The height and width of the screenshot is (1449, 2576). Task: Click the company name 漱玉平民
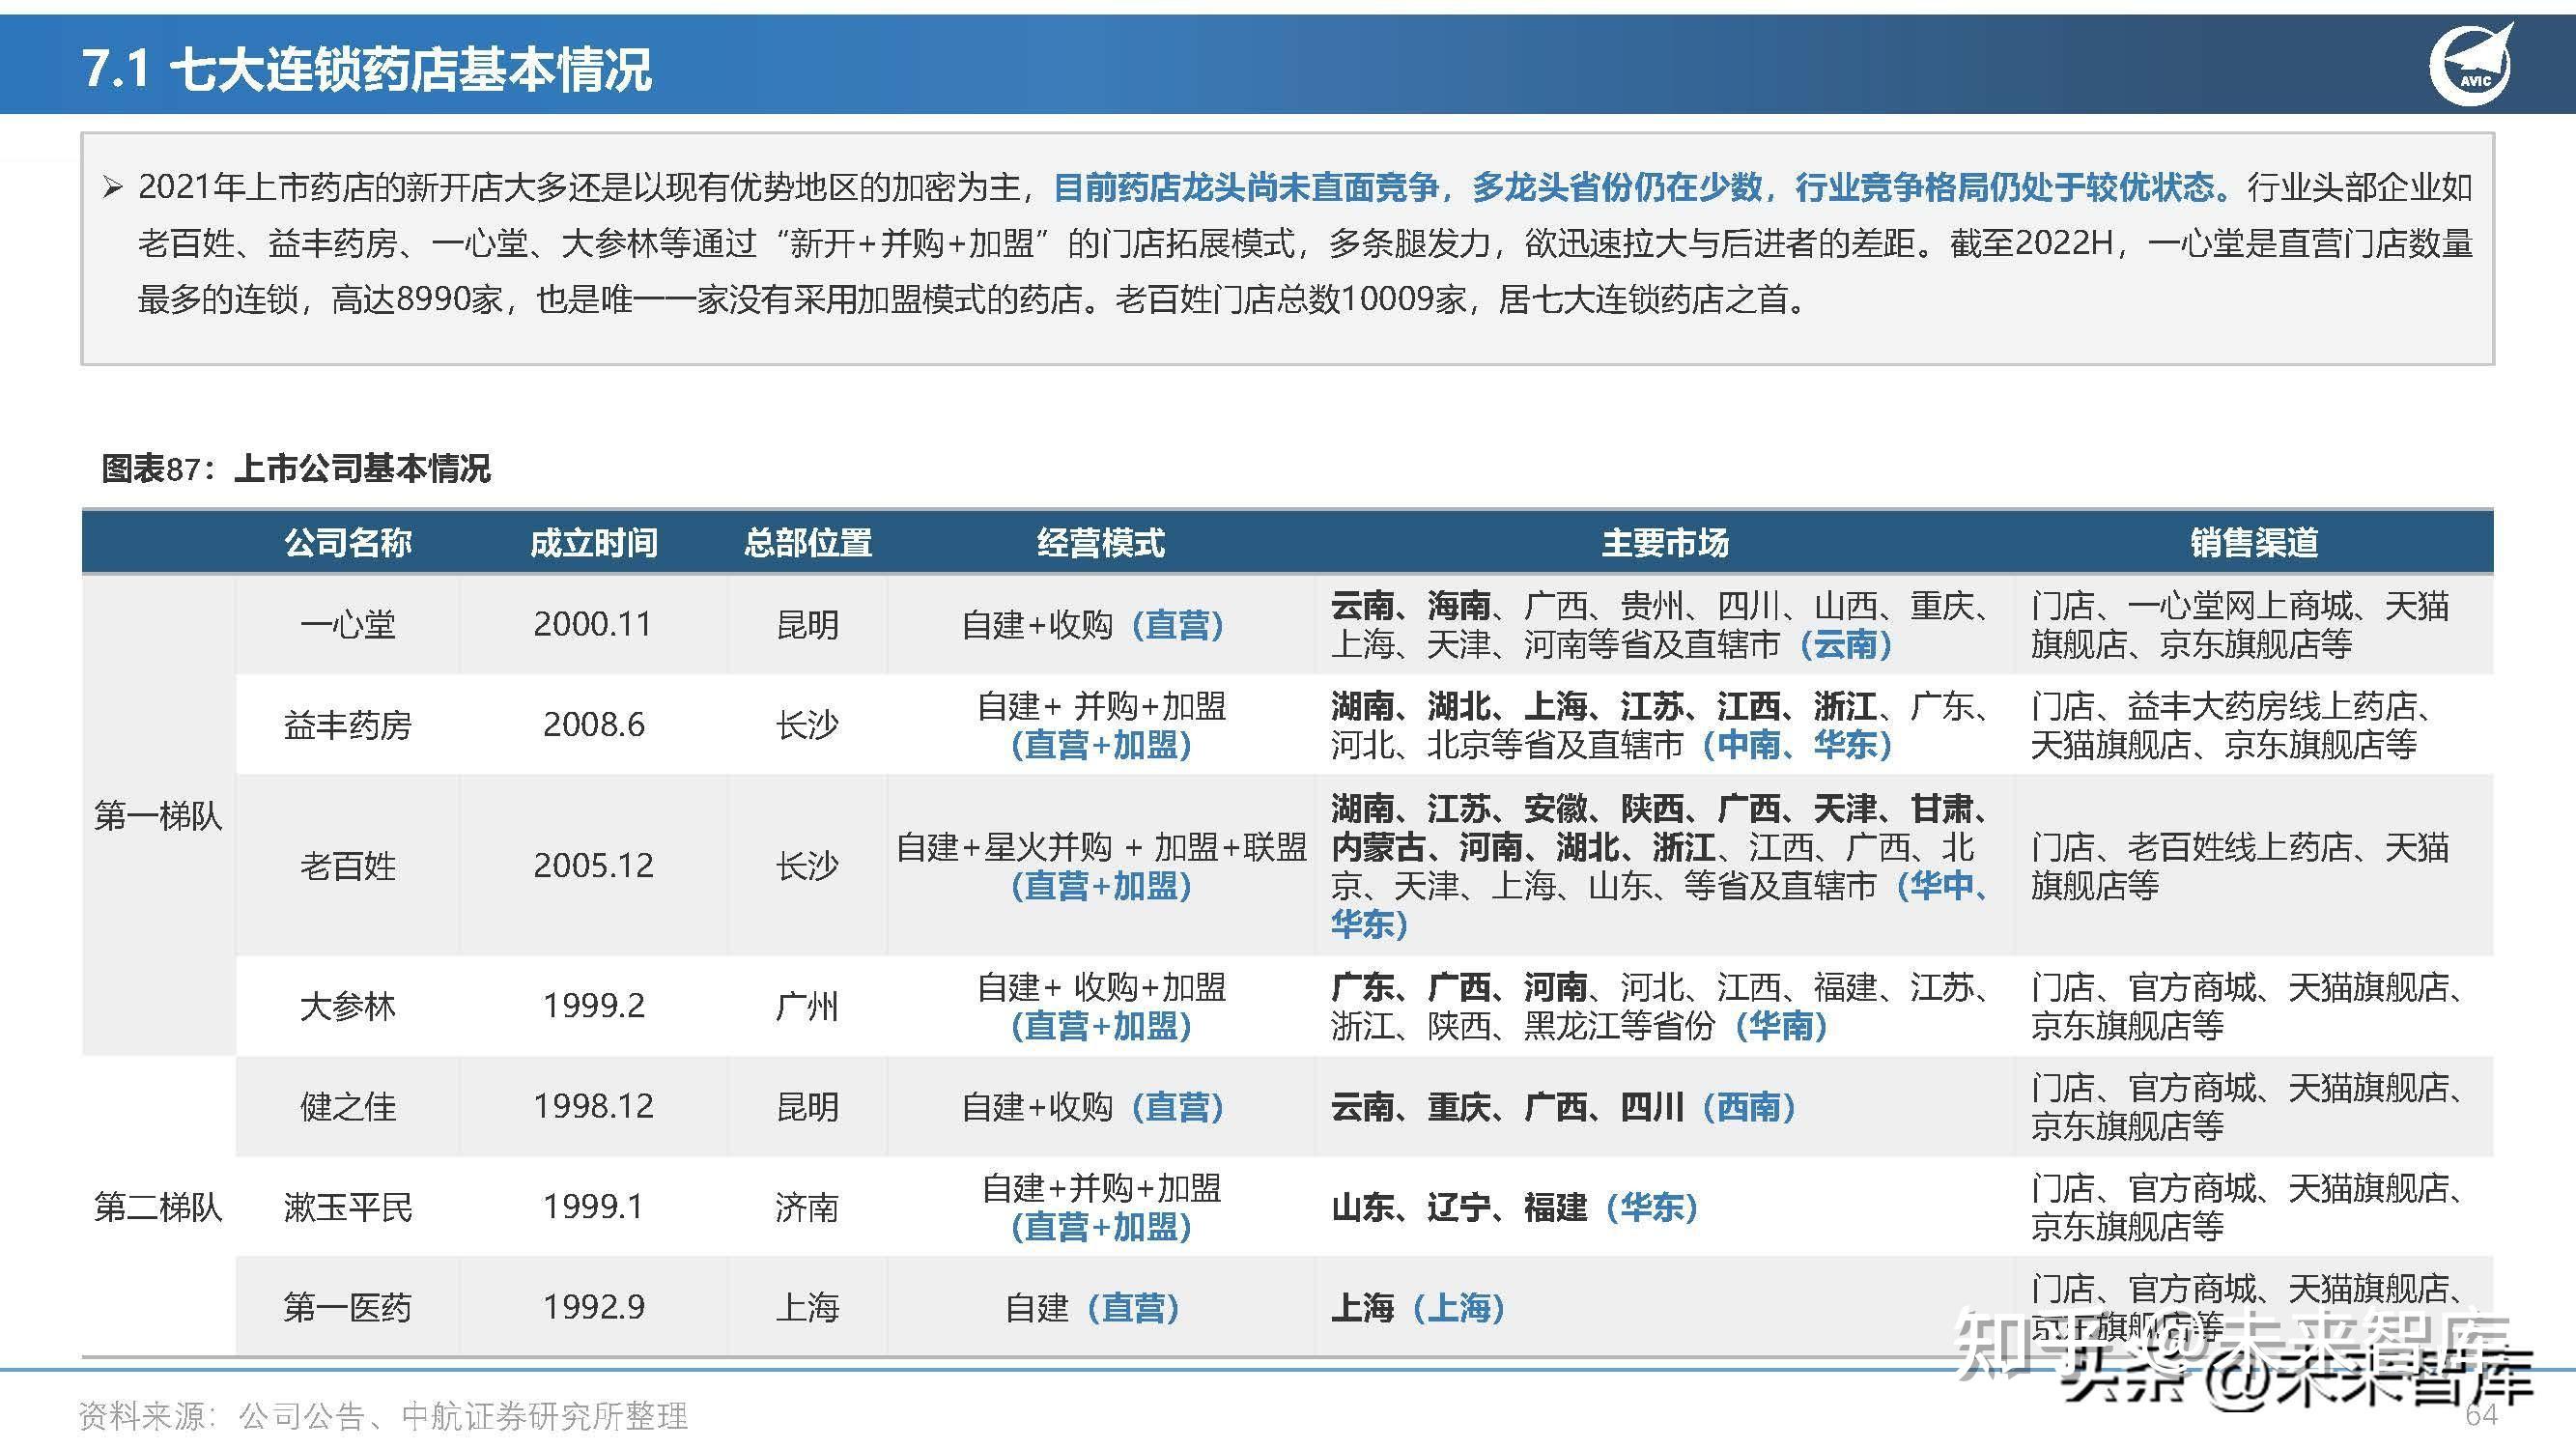click(x=347, y=1207)
